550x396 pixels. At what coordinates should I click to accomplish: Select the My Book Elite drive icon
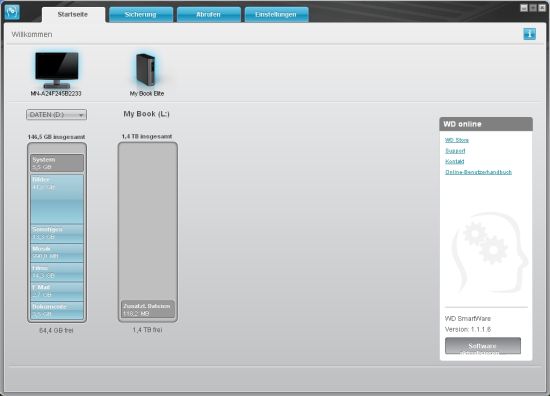click(x=146, y=69)
